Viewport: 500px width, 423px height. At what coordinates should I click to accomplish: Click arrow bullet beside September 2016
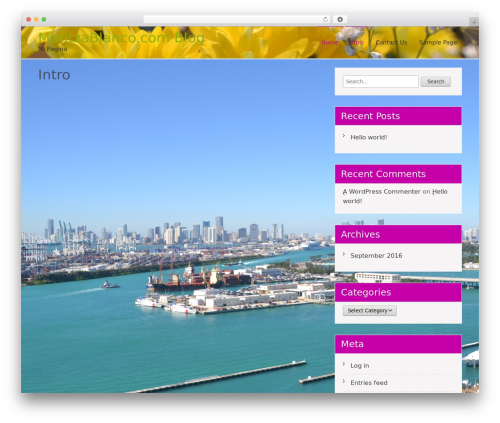344,254
